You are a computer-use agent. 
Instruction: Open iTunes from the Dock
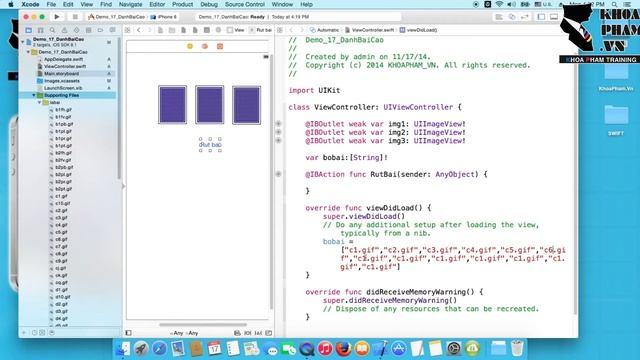click(325, 349)
